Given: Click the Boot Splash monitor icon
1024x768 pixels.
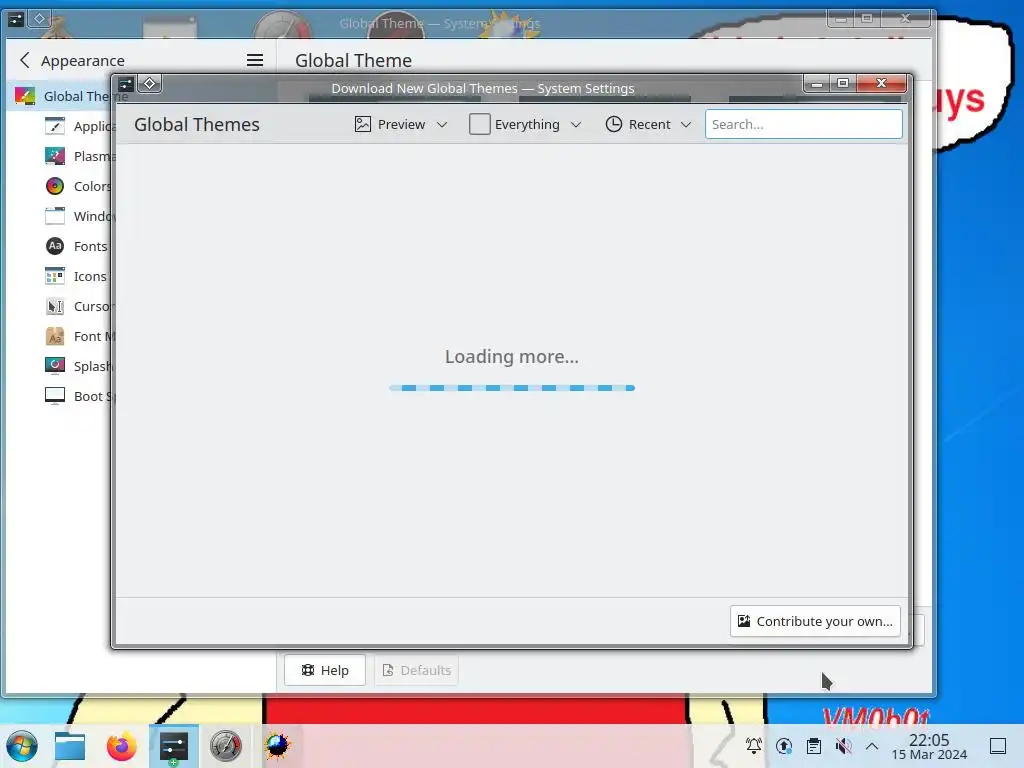Looking at the screenshot, I should pos(55,396).
